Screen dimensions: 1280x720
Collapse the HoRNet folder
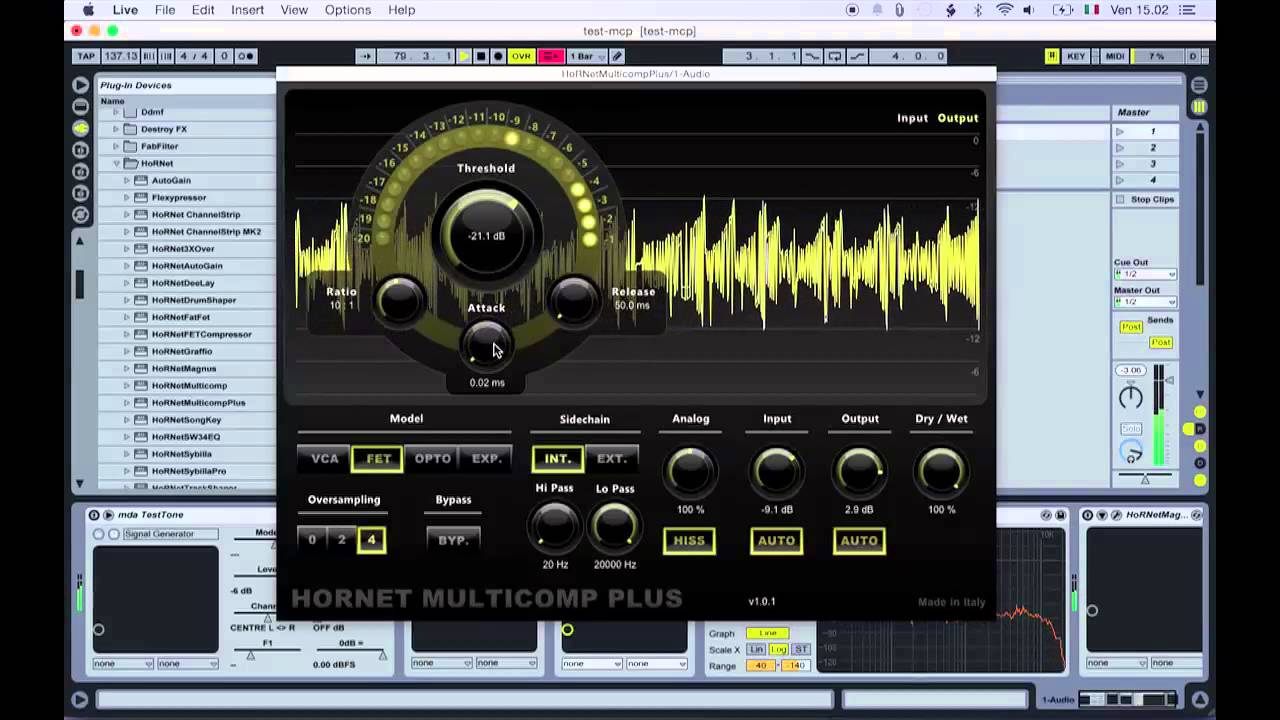116,163
